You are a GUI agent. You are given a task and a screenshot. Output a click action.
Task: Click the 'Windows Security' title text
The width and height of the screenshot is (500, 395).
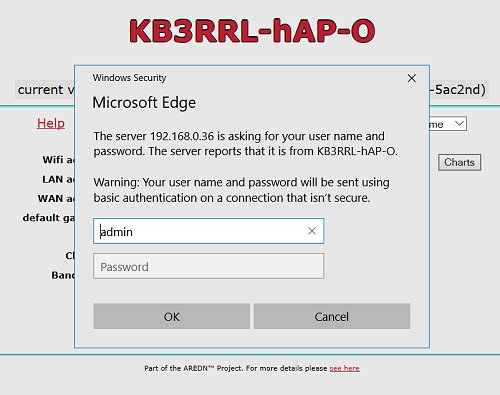[x=129, y=78]
